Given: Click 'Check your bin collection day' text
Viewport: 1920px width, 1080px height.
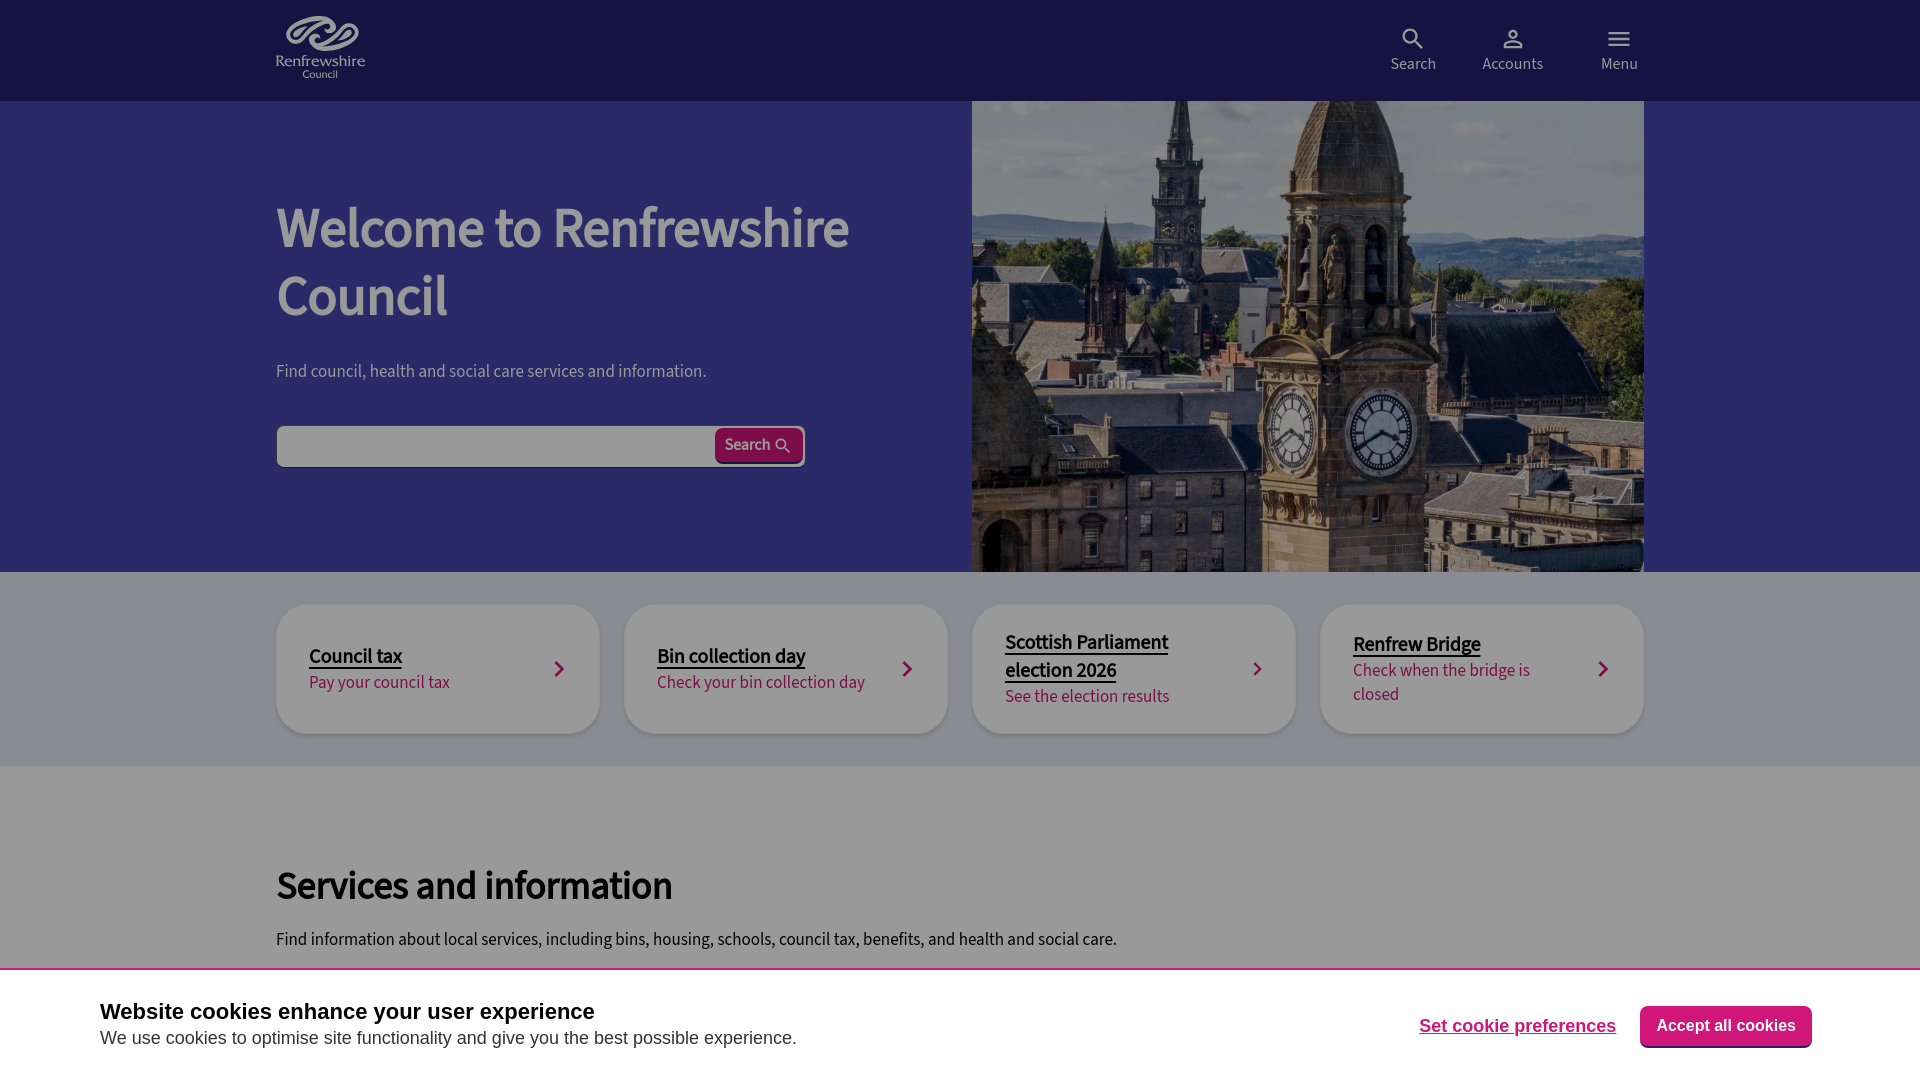Looking at the screenshot, I should pos(760,683).
